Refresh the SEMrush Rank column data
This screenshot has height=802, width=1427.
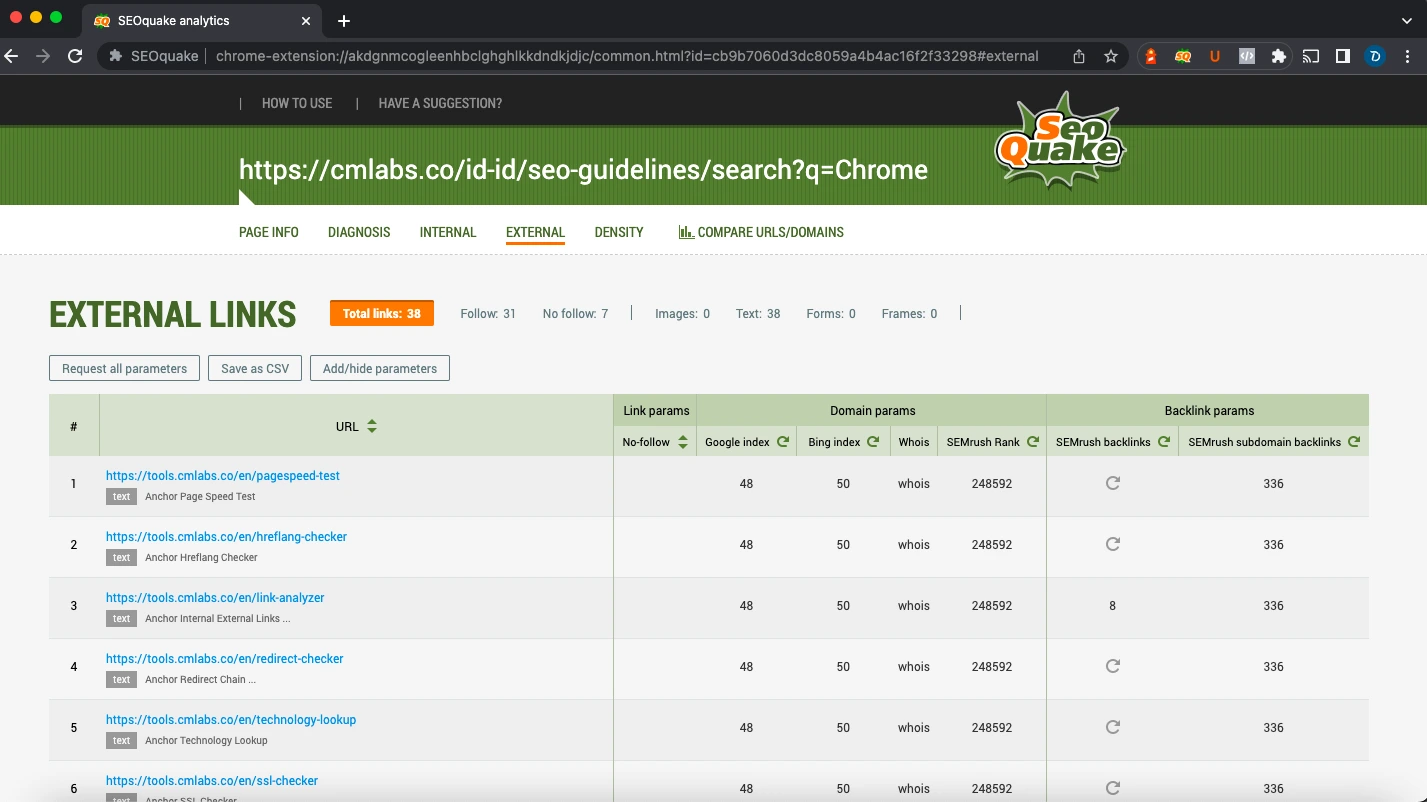1030,441
